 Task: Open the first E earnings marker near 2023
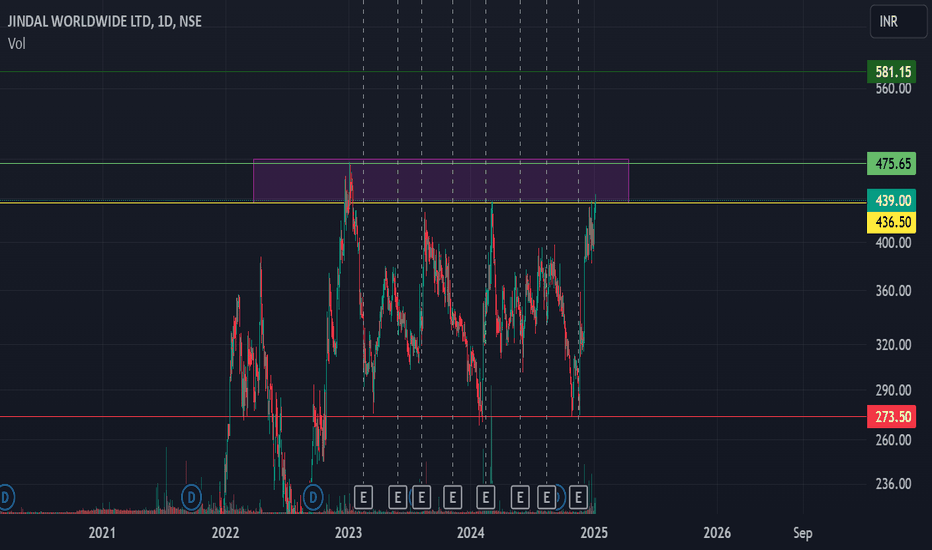363,497
